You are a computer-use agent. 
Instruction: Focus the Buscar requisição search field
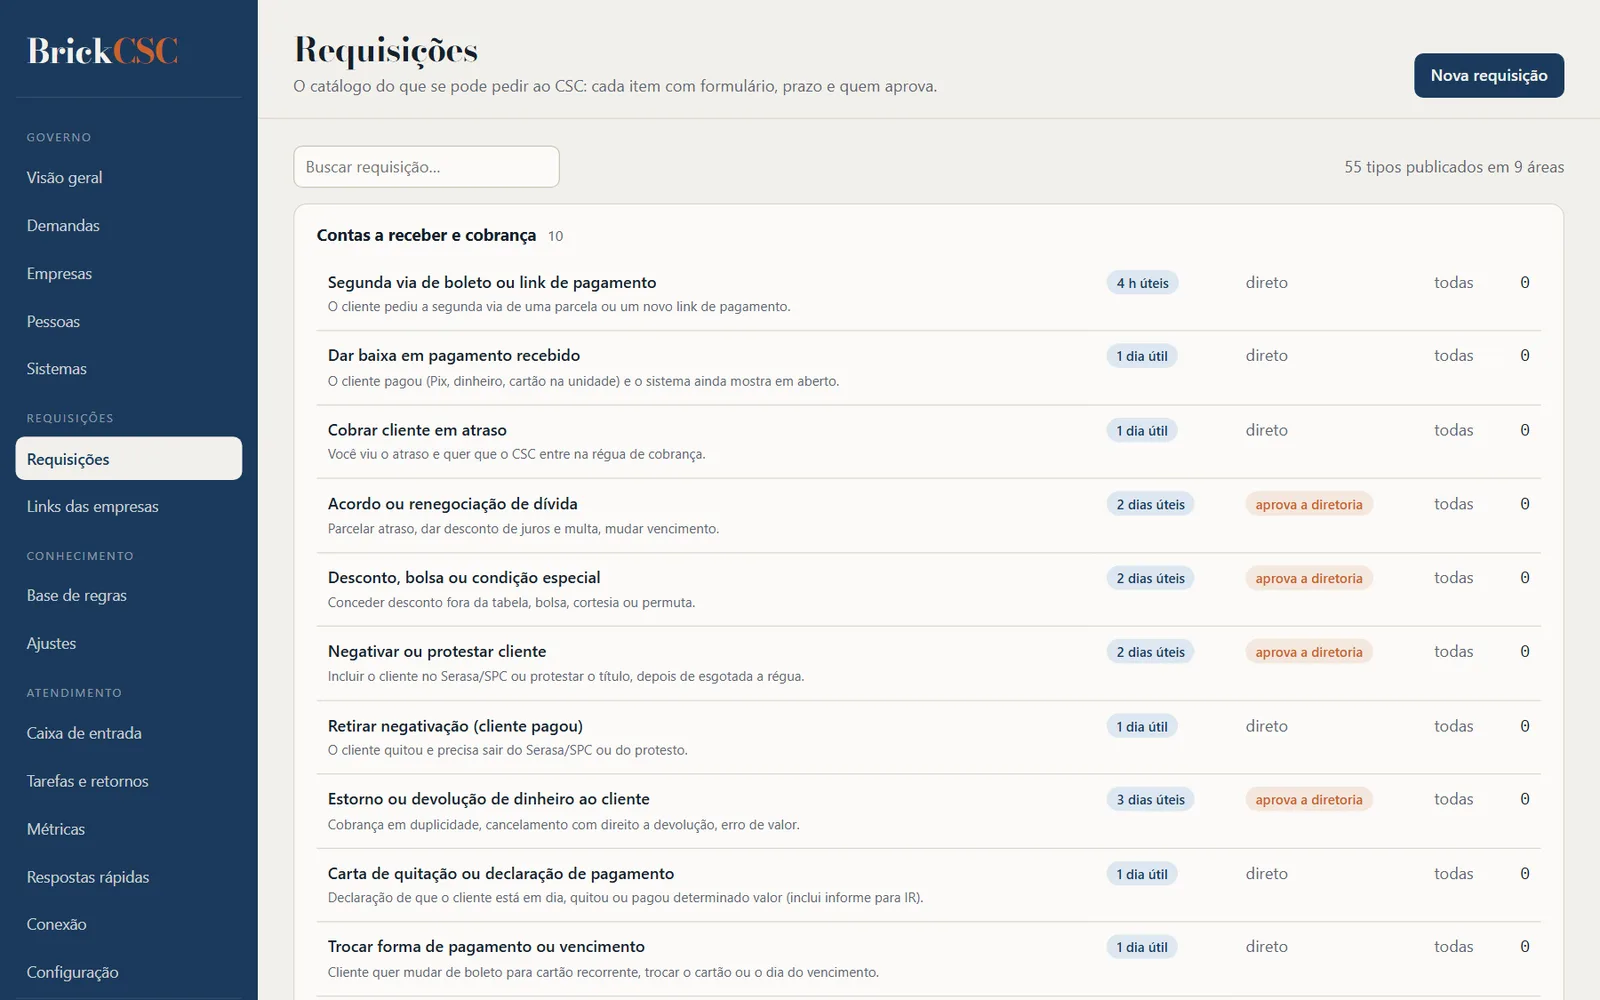pyautogui.click(x=426, y=167)
